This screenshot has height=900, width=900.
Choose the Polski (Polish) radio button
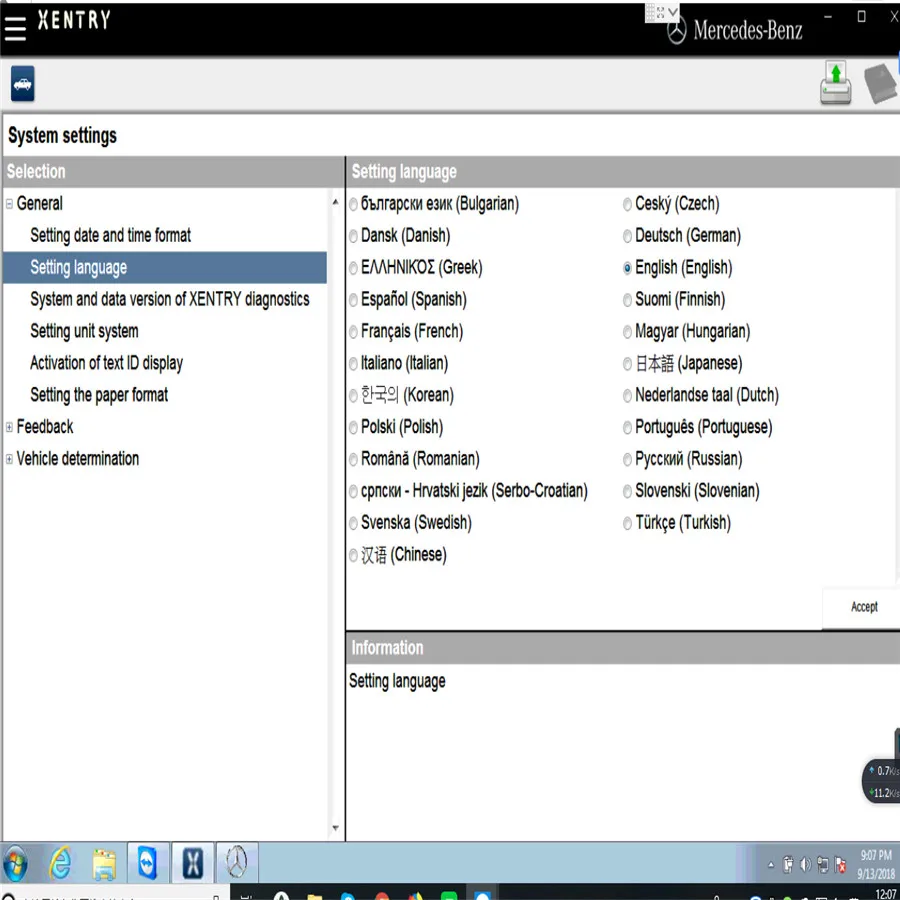(x=354, y=428)
